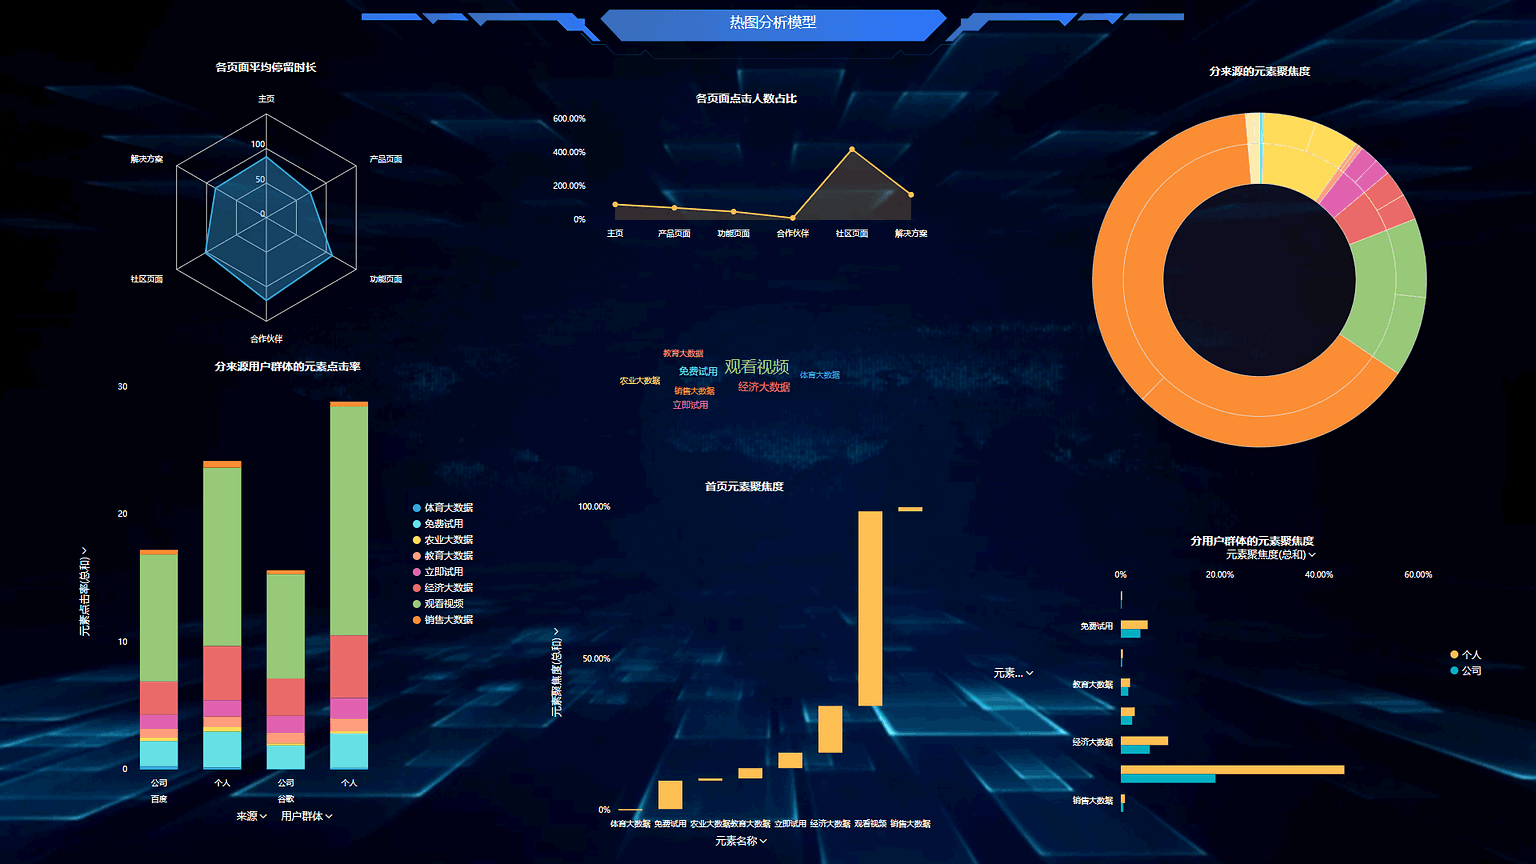Click the 主页 data point on the line chart
Viewport: 1536px width, 864px height.
coord(615,204)
